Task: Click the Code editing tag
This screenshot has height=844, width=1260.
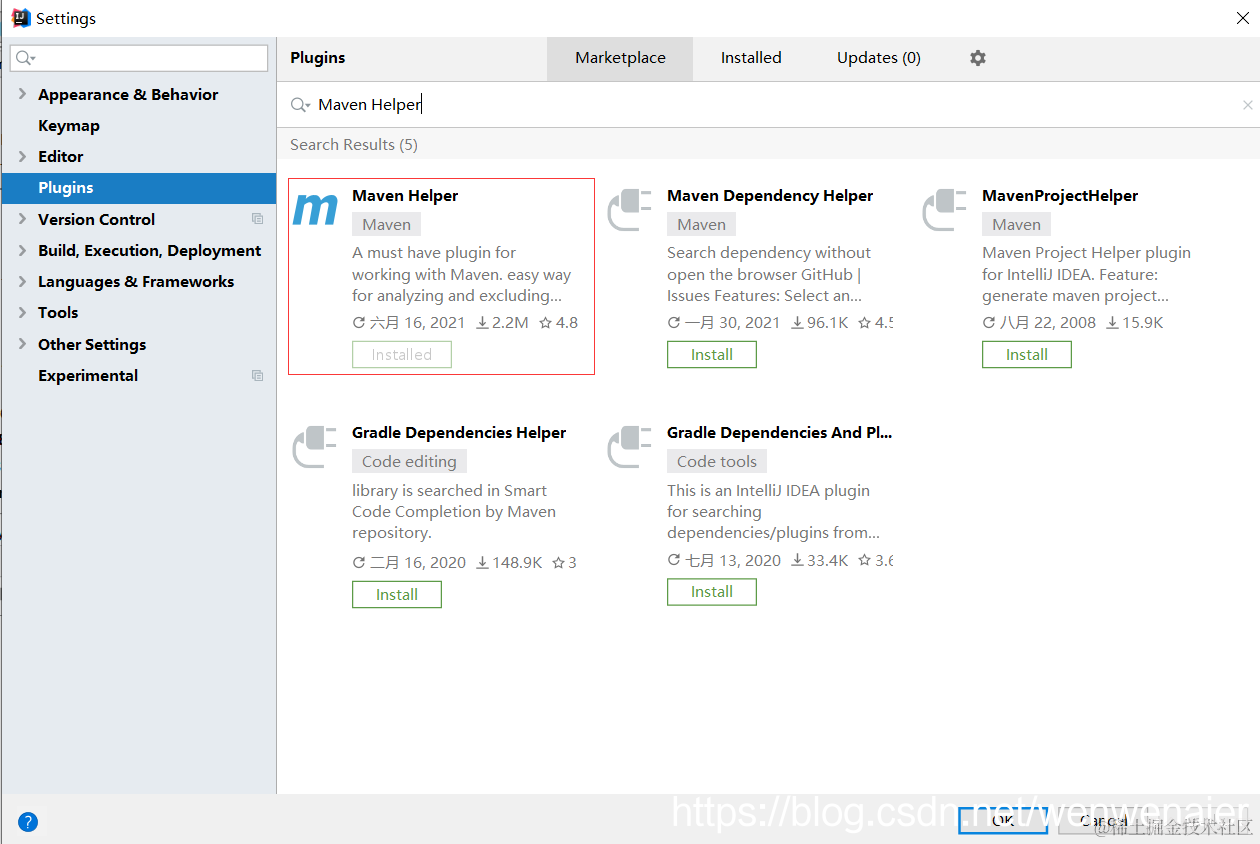Action: click(409, 462)
